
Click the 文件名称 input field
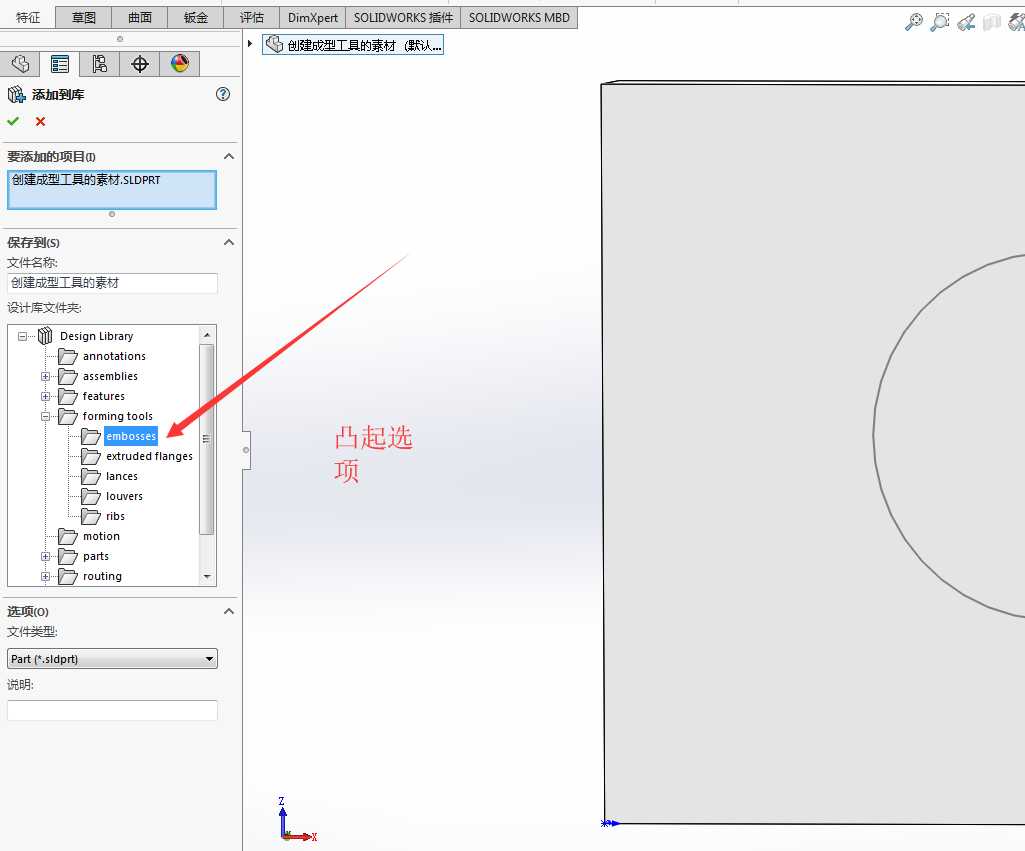[x=112, y=283]
